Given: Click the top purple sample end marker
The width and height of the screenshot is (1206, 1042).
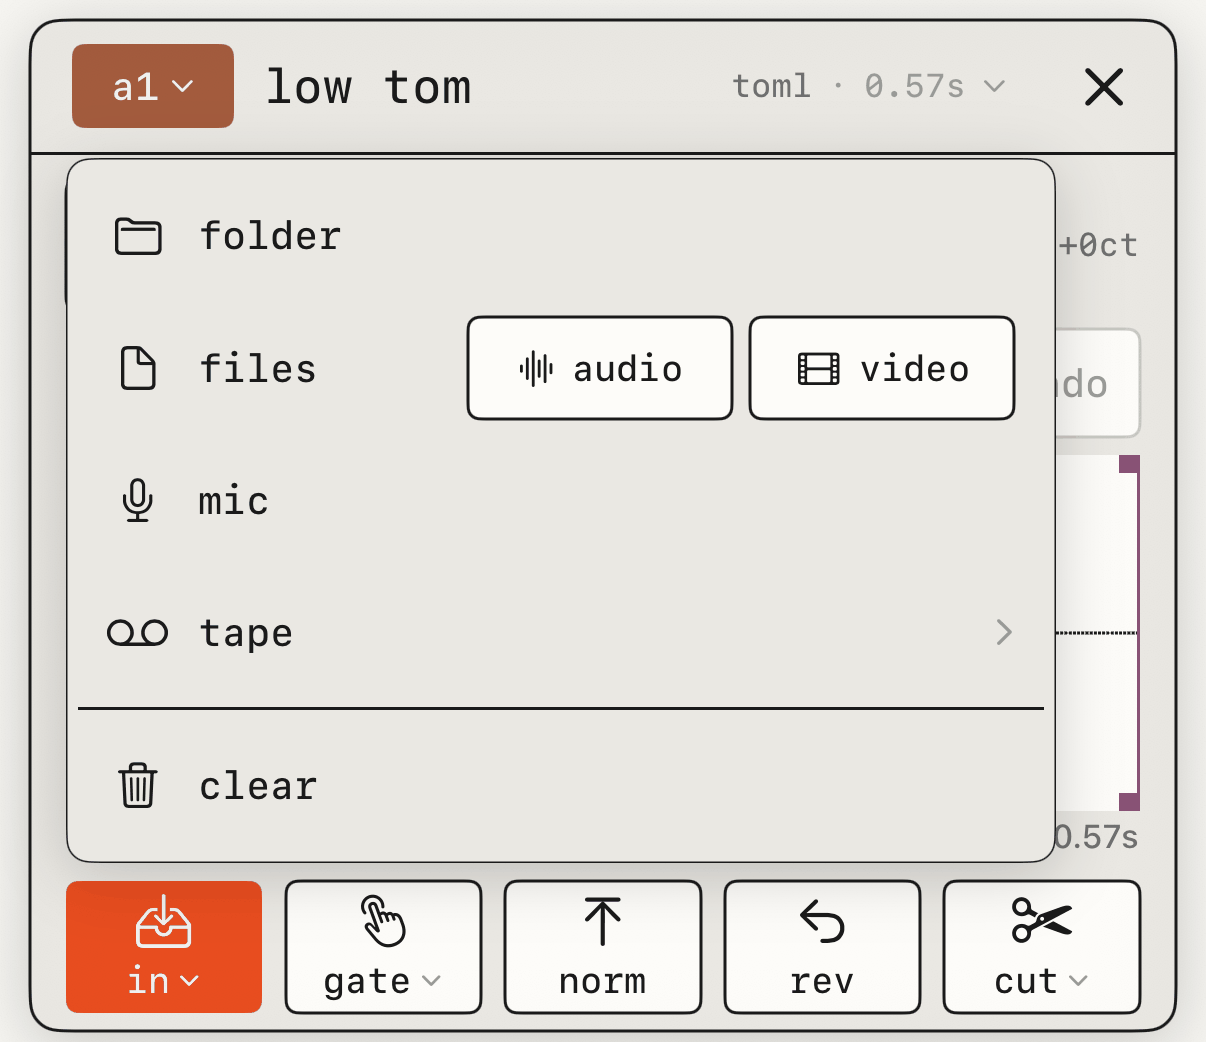Looking at the screenshot, I should pos(1129,464).
